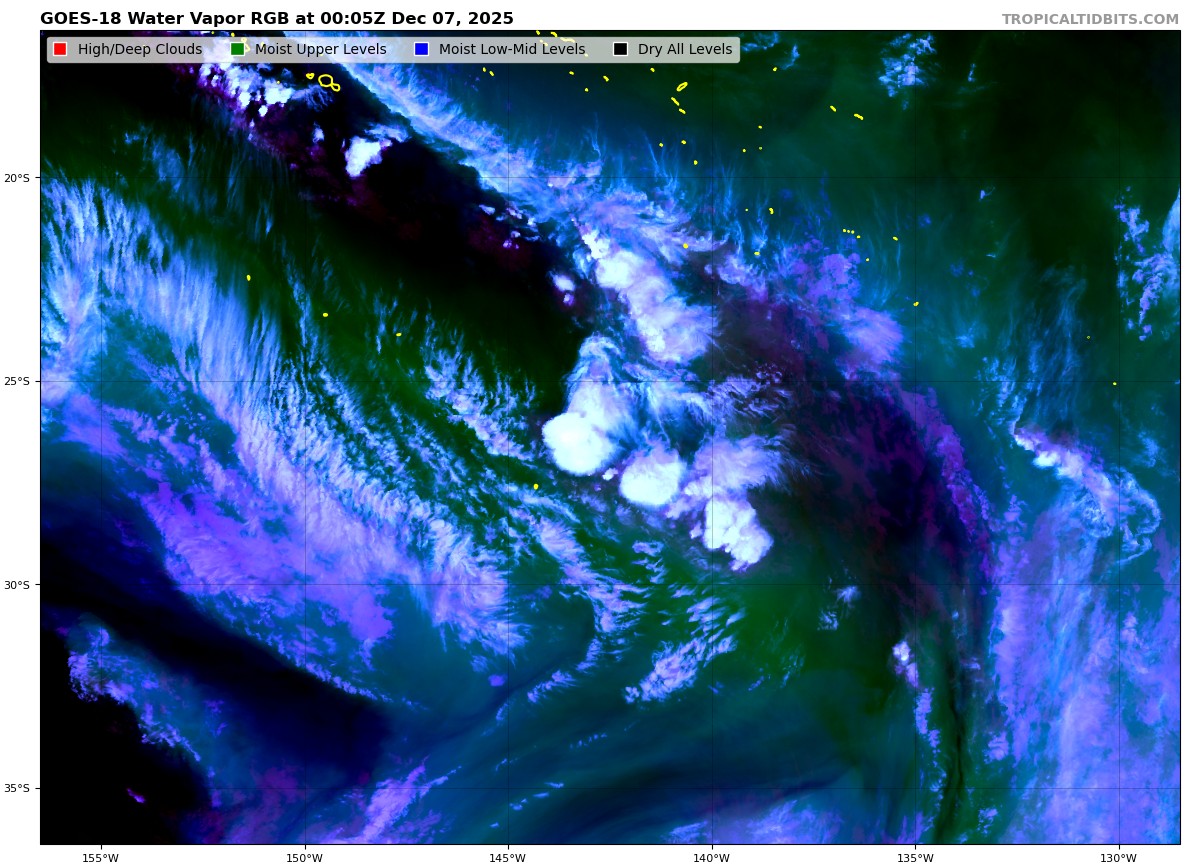
Task: Select the 150°W longitude axis label
Action: click(305, 857)
